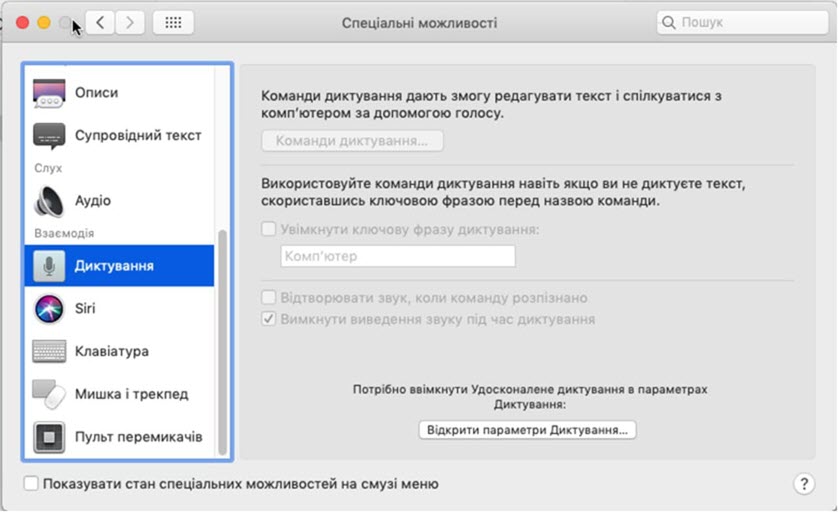Open help with the question mark button

click(x=804, y=484)
